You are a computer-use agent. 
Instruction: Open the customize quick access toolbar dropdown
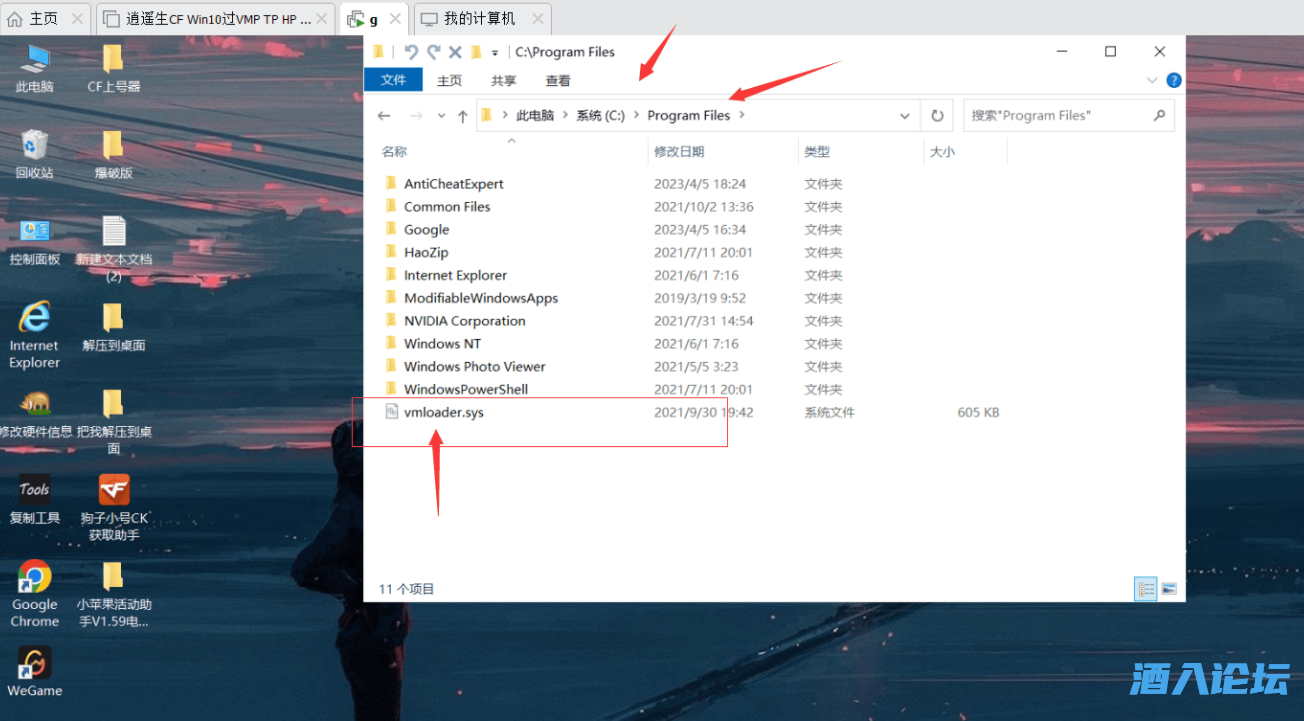pos(495,53)
